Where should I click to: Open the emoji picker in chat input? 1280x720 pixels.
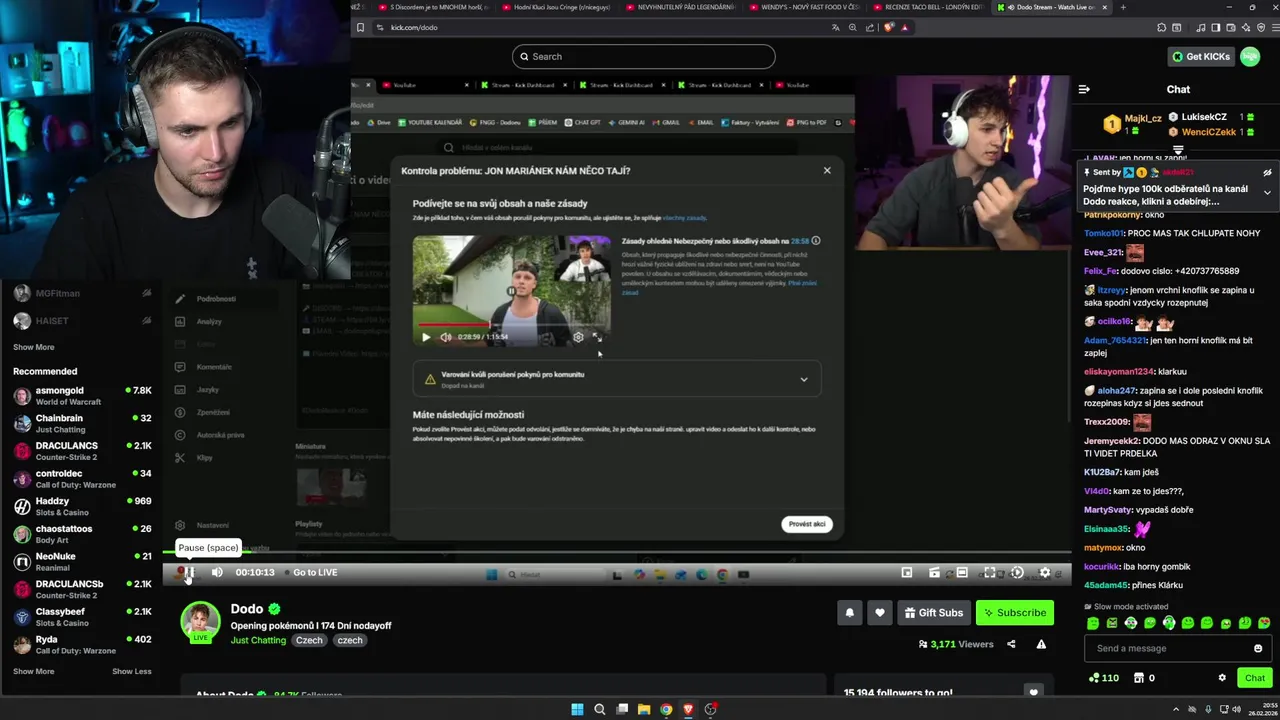[1258, 648]
